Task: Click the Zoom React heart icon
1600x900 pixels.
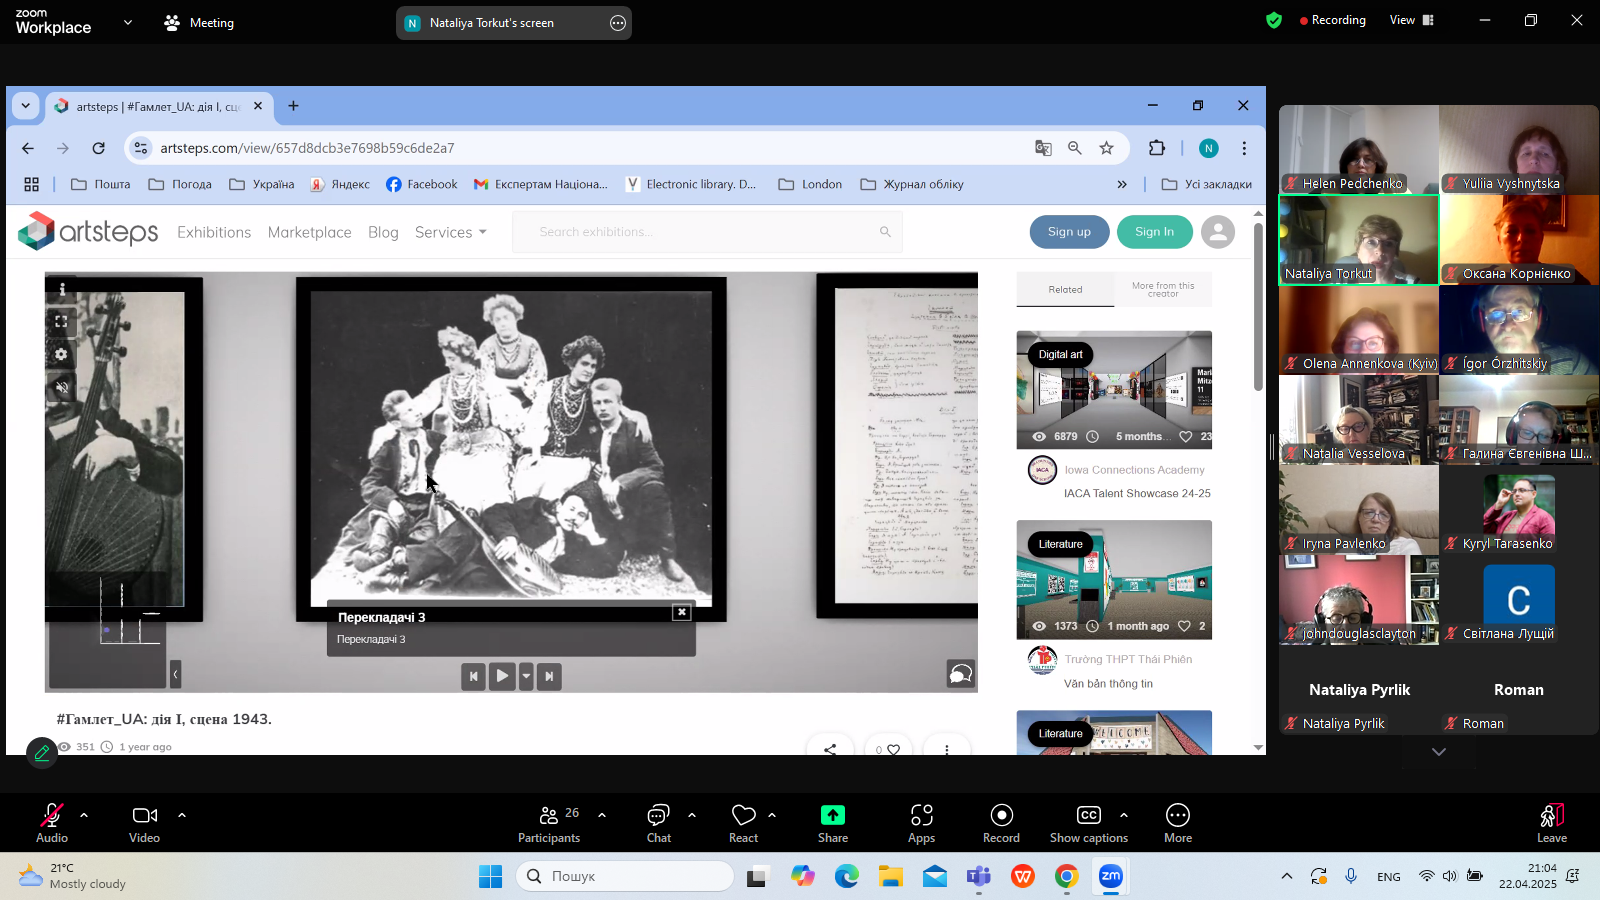Action: [743, 816]
